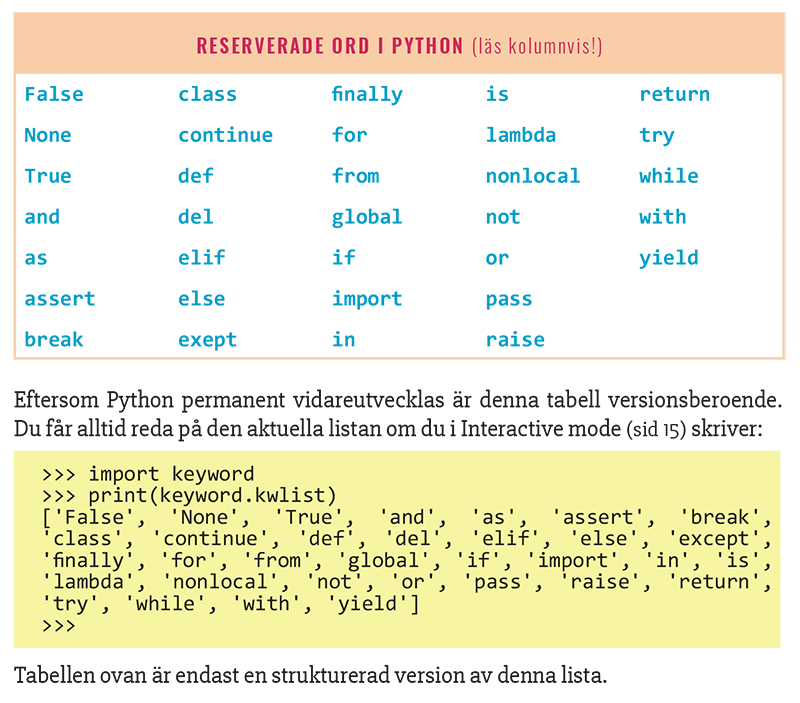This screenshot has height=703, width=800.
Task: Click the empty '>>>' prompt on the last code line
Action: tap(59, 626)
